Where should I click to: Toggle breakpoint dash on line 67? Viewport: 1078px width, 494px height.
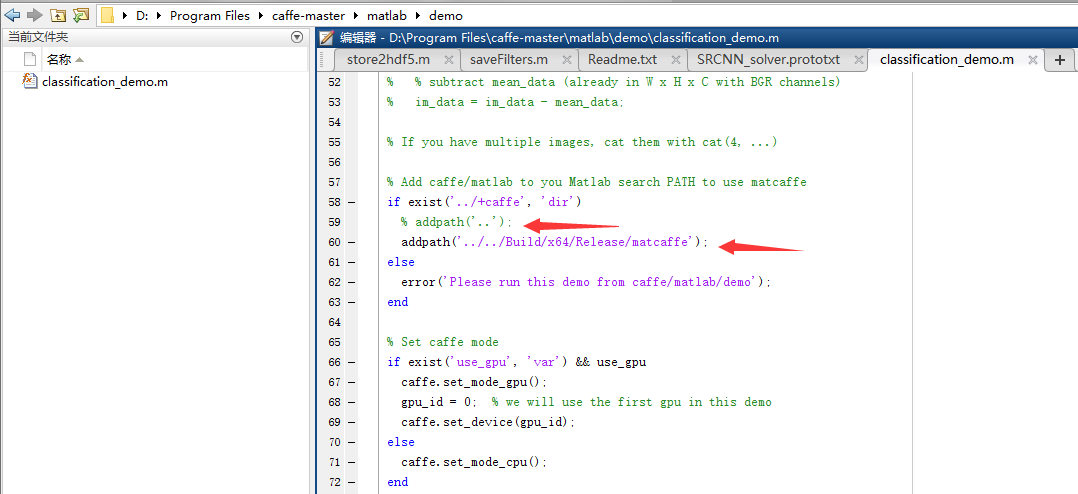tap(352, 382)
